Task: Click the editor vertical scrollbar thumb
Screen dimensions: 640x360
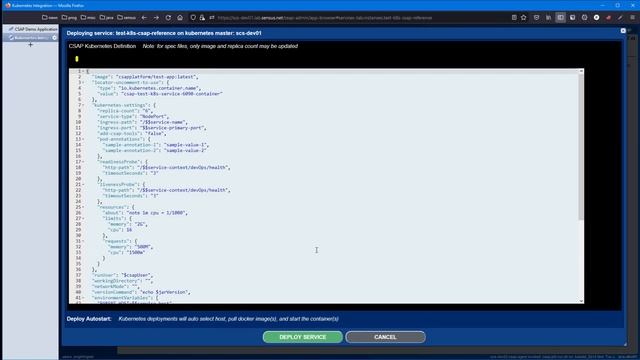Action: click(581, 147)
